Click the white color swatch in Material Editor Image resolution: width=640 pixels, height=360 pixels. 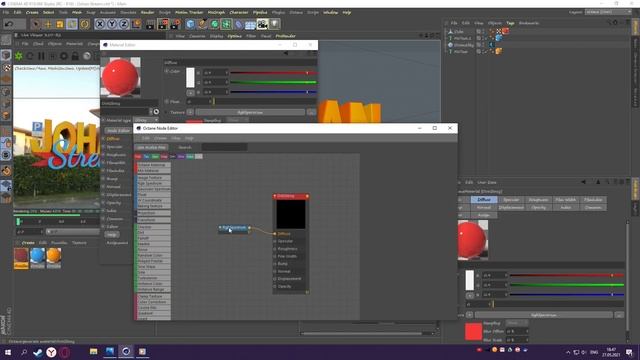(x=190, y=78)
